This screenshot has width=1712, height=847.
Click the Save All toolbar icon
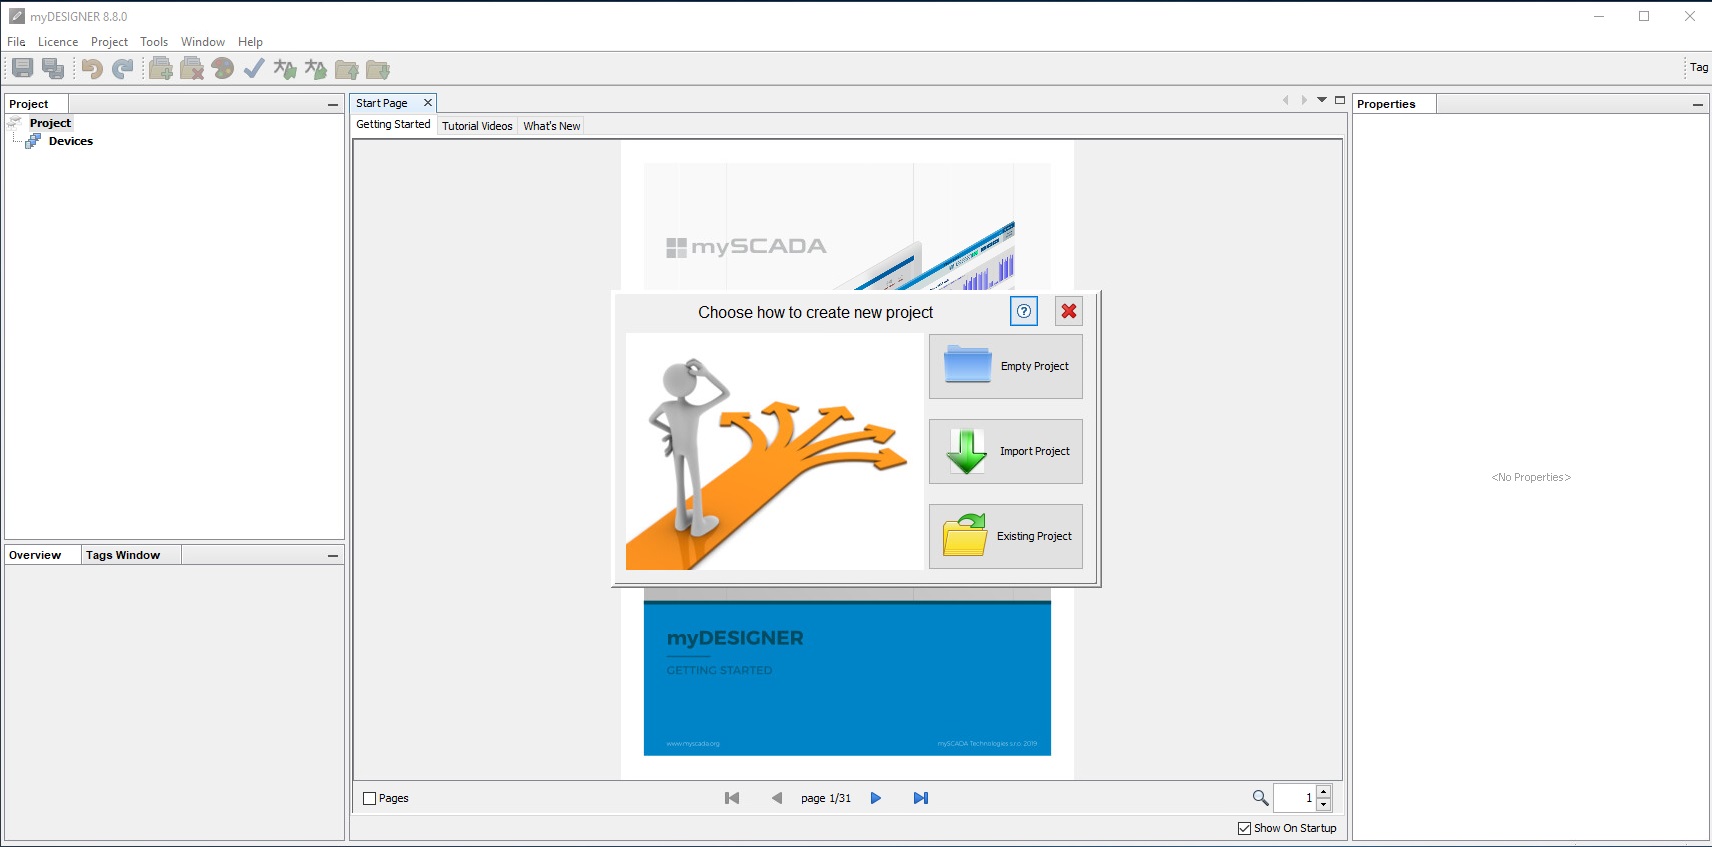[x=53, y=68]
